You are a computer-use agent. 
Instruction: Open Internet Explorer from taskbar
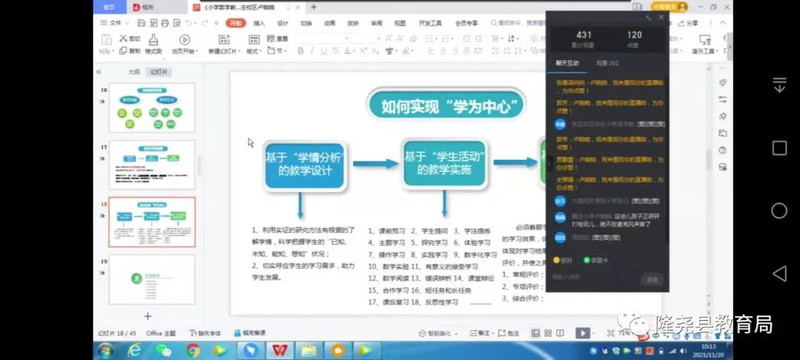(x=135, y=350)
